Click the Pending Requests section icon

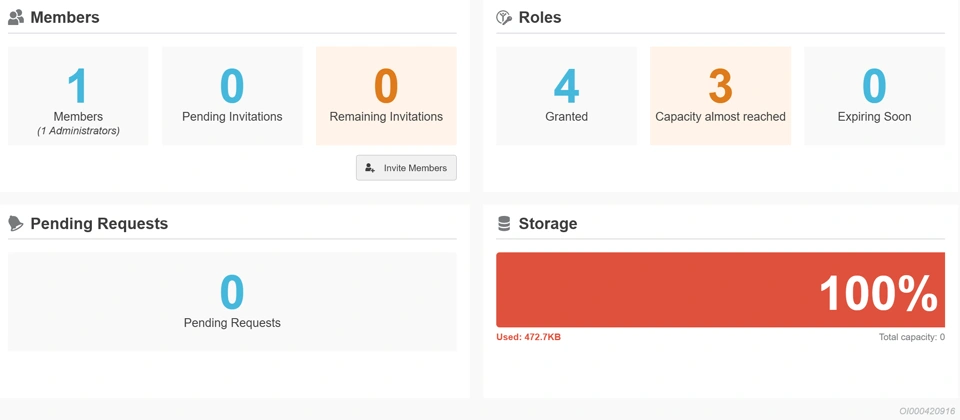tap(16, 224)
